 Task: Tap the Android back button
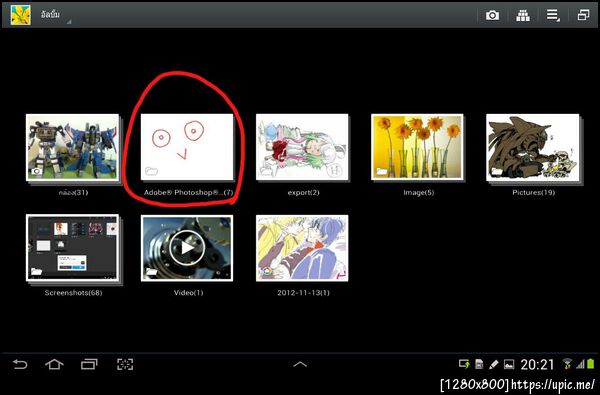point(20,364)
